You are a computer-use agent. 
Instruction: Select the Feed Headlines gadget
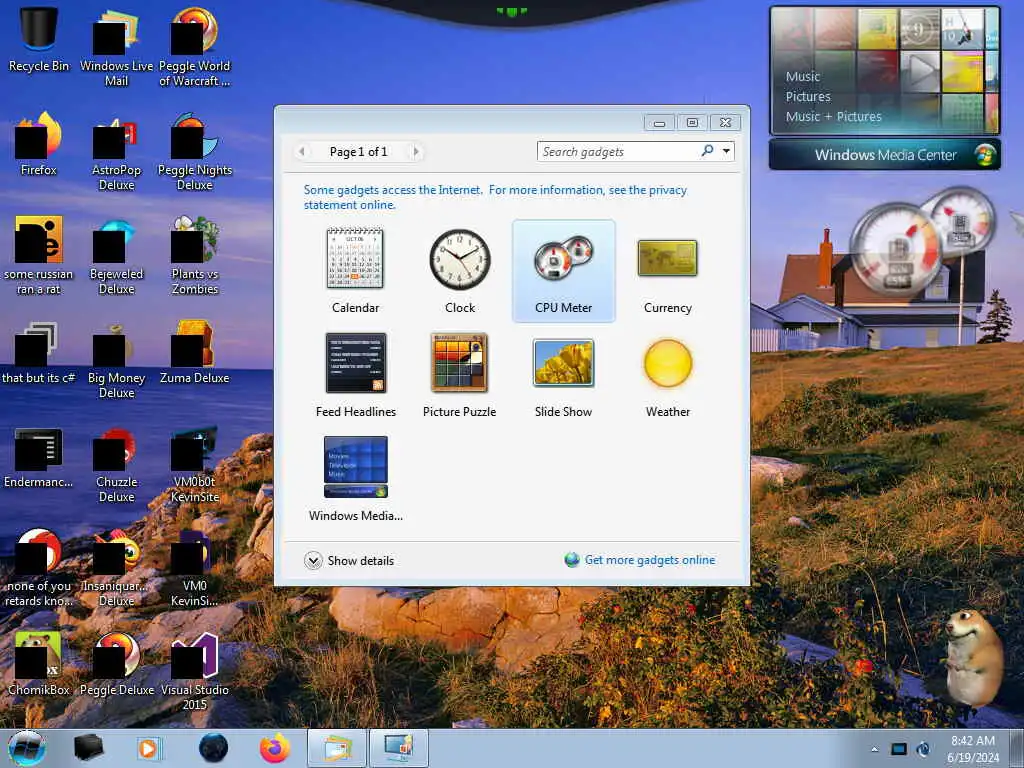pyautogui.click(x=355, y=375)
